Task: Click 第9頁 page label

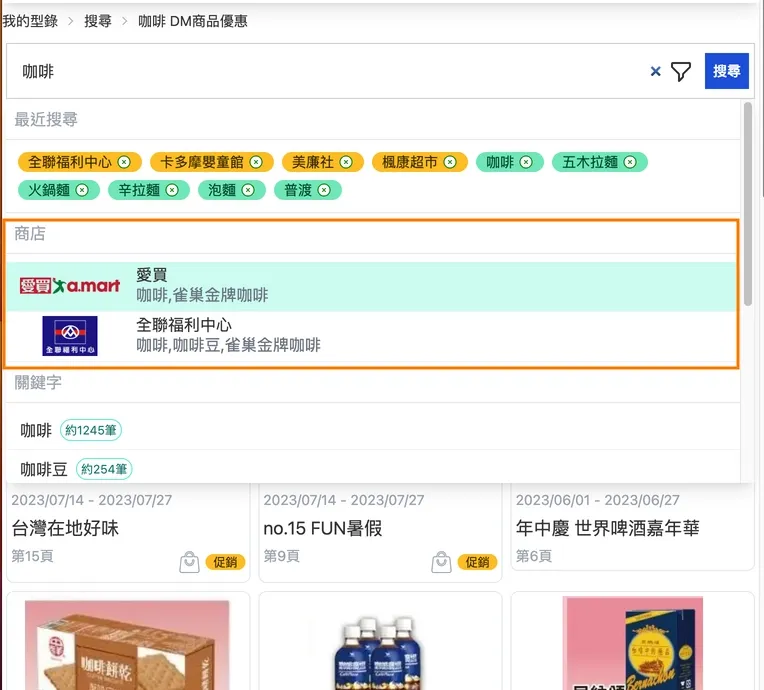Action: (282, 556)
